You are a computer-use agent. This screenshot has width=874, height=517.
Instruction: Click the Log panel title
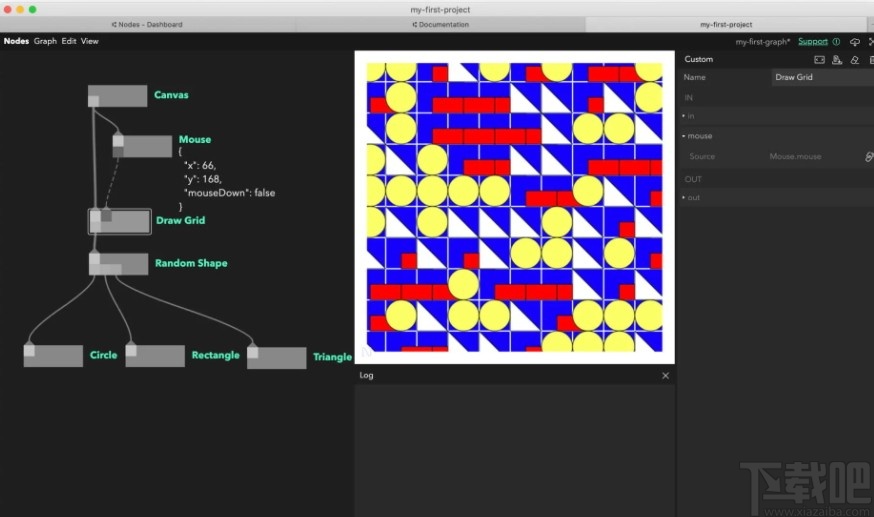[366, 375]
